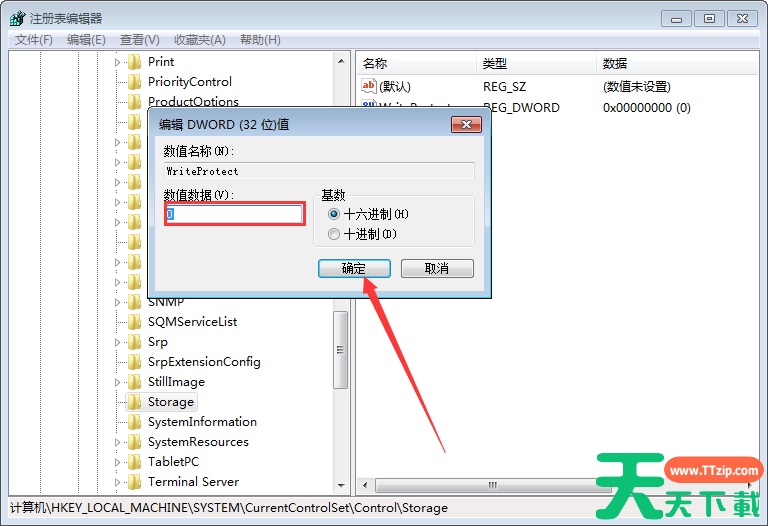The image size is (768, 526).
Task: Click the PriorityControl folder icon
Action: [x=134, y=81]
